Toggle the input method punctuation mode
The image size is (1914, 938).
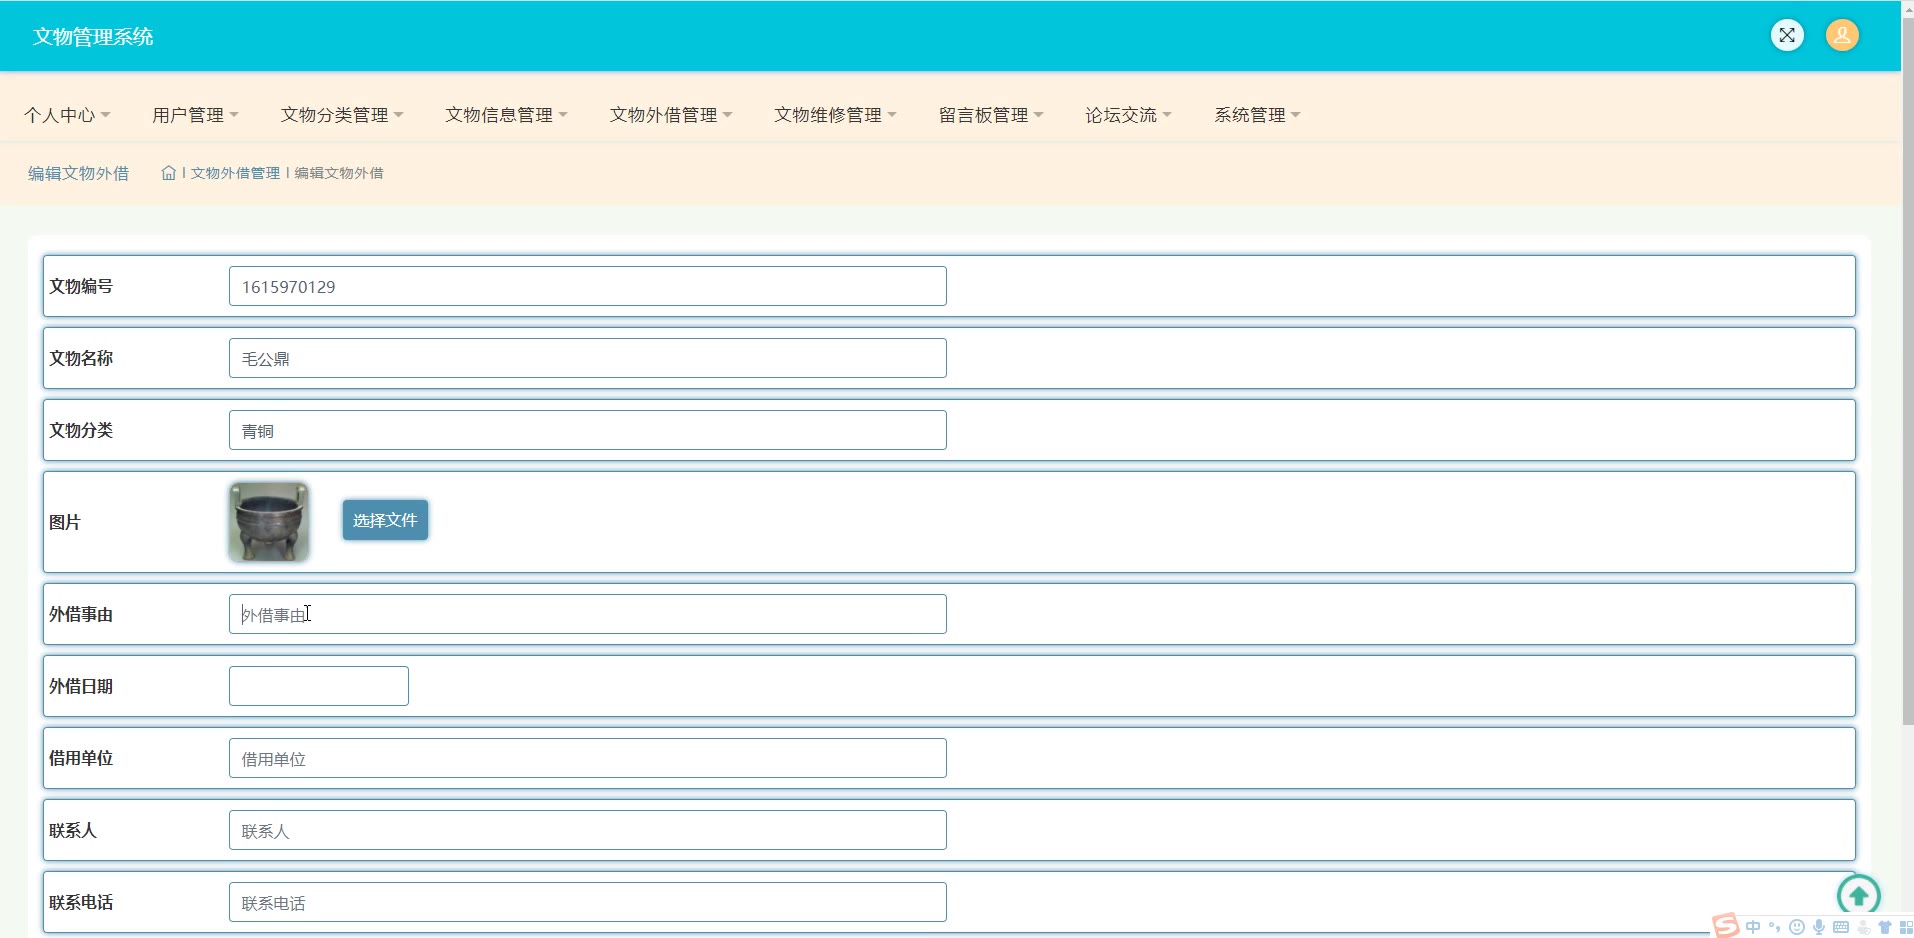point(1775,927)
